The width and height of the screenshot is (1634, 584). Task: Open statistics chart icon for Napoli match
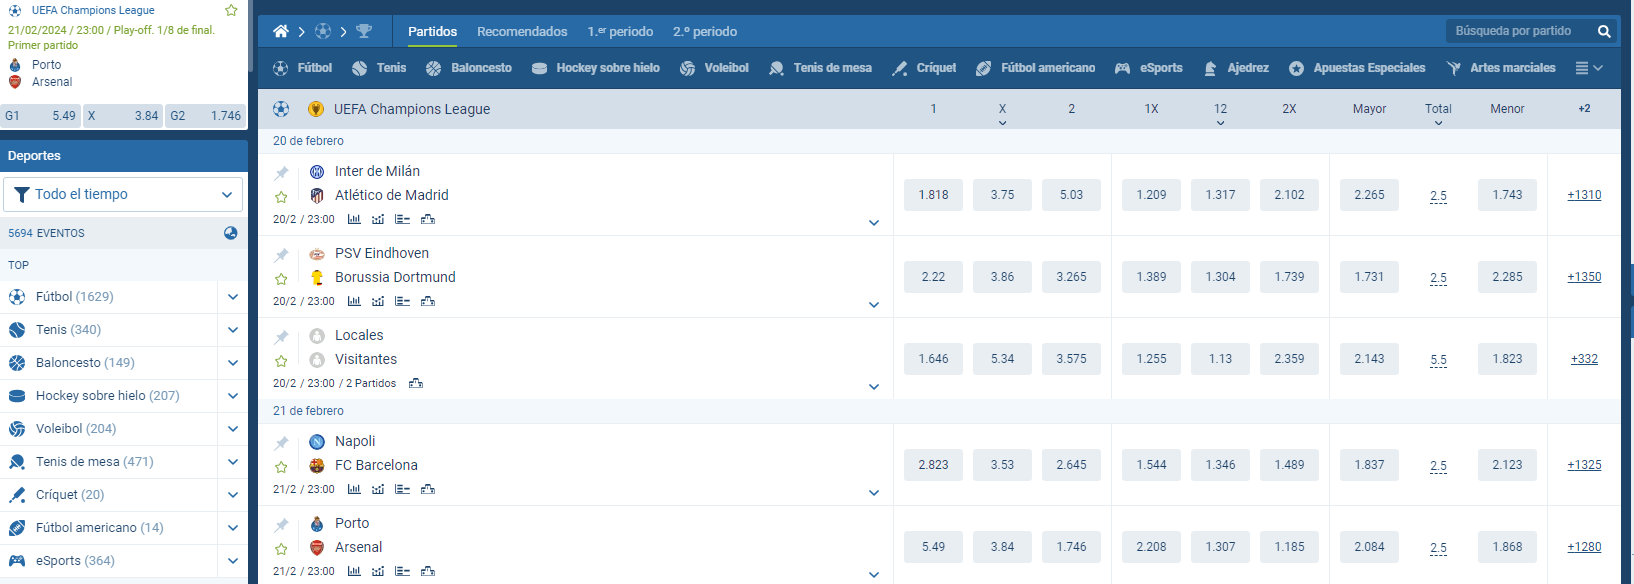click(x=354, y=489)
